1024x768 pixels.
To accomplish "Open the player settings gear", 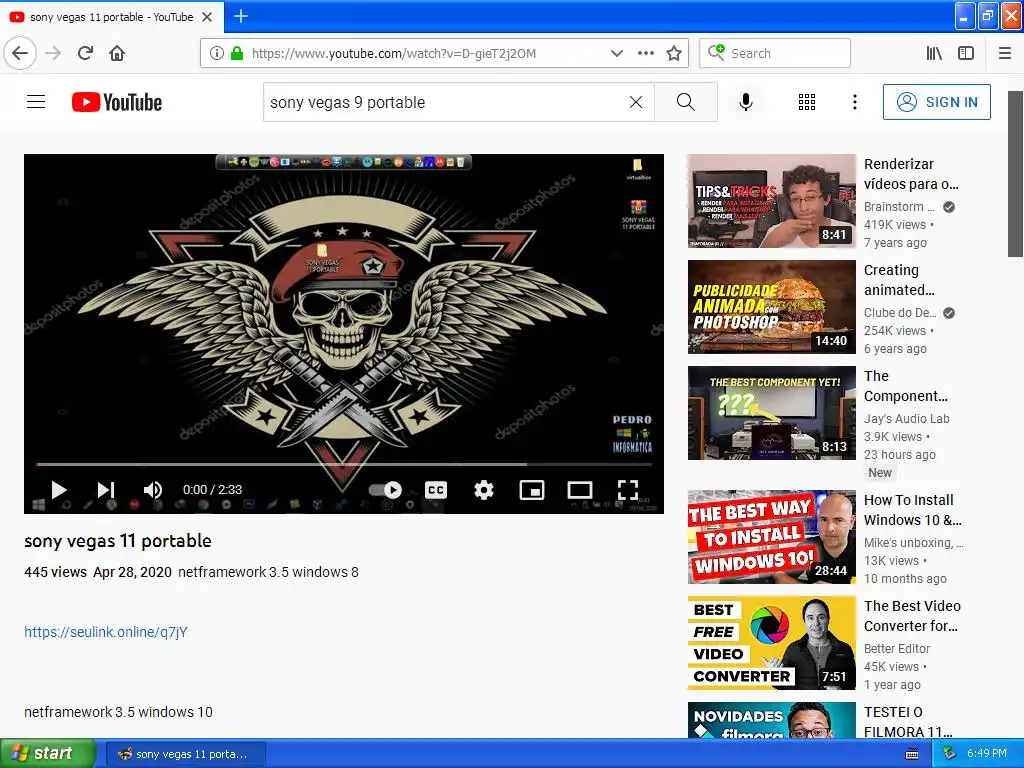I will (483, 490).
